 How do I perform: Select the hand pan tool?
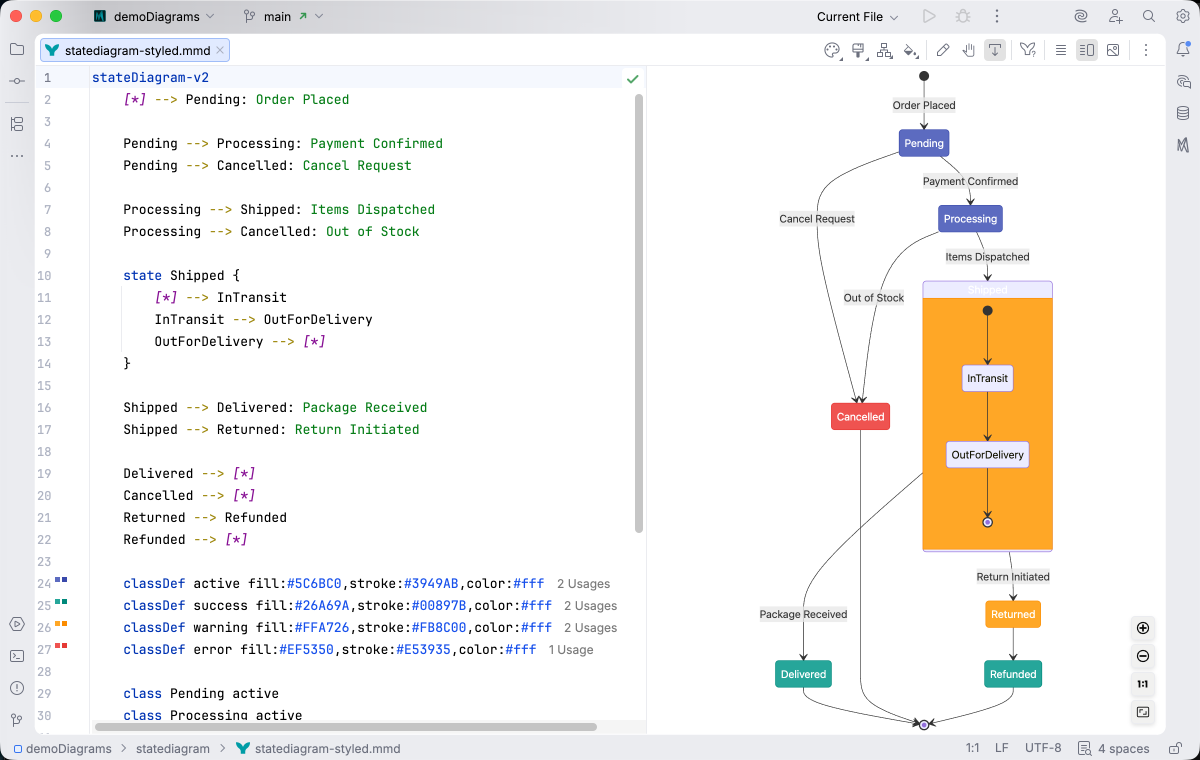click(969, 50)
